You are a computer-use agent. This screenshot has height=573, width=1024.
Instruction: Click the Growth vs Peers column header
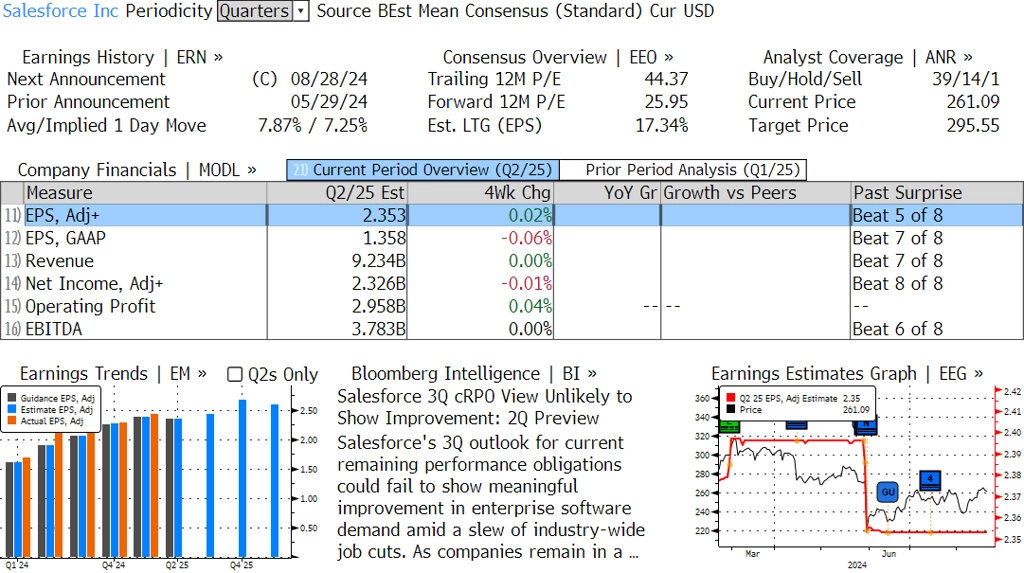(756, 193)
